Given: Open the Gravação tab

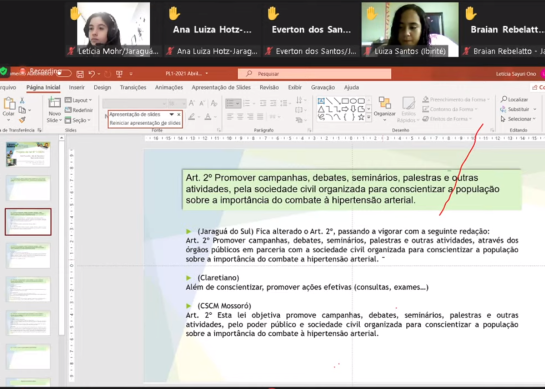Looking at the screenshot, I should pos(323,87).
